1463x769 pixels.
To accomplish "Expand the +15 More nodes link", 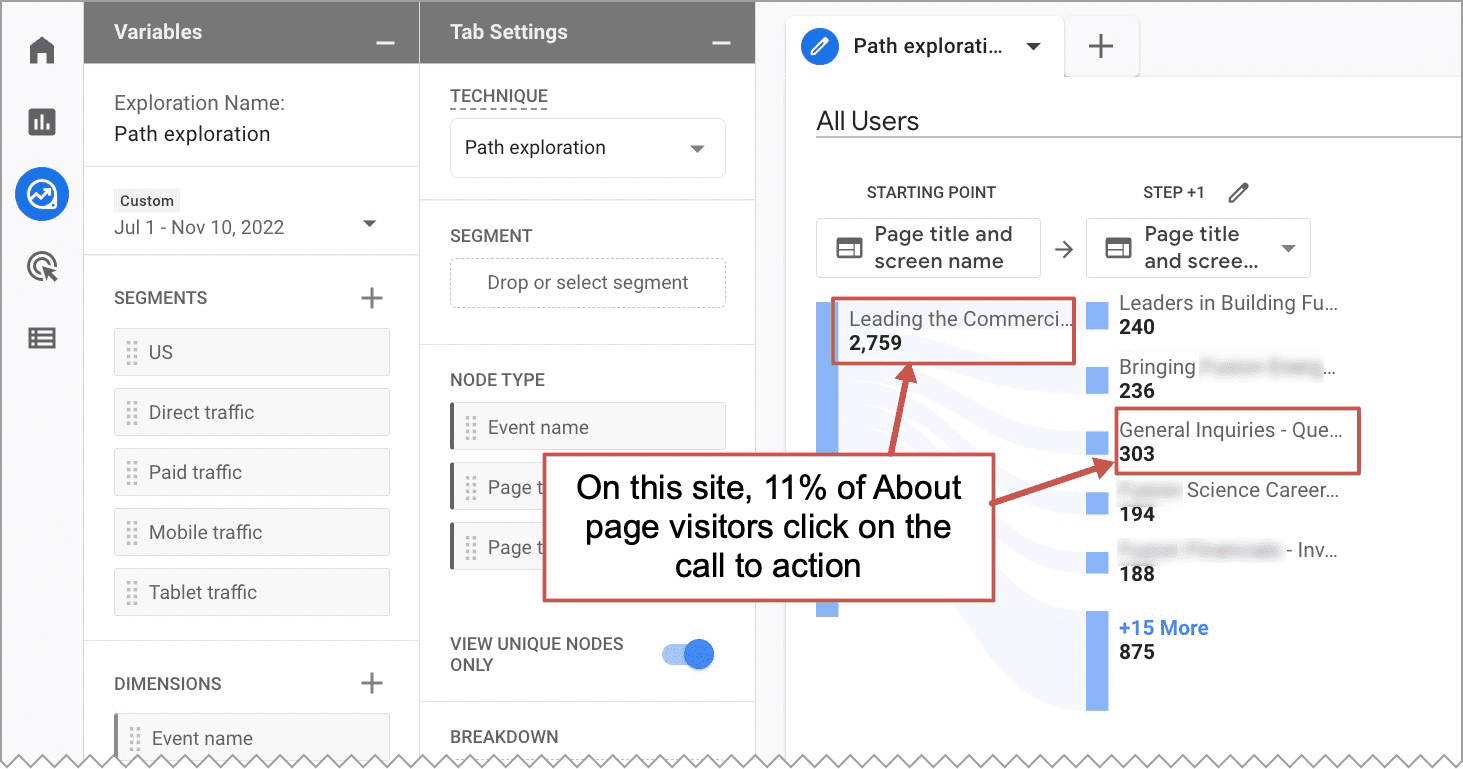I will pos(1163,628).
